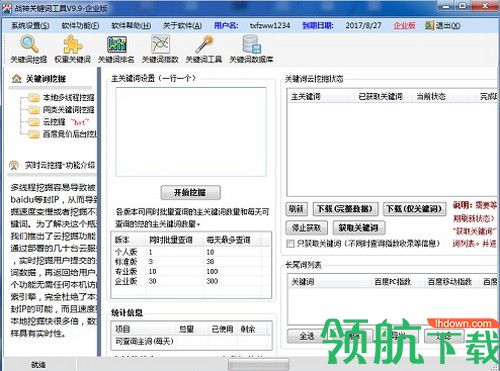500x371 pixels.
Task: Click the 项目 column header under 统计信息
Action: tap(123, 329)
